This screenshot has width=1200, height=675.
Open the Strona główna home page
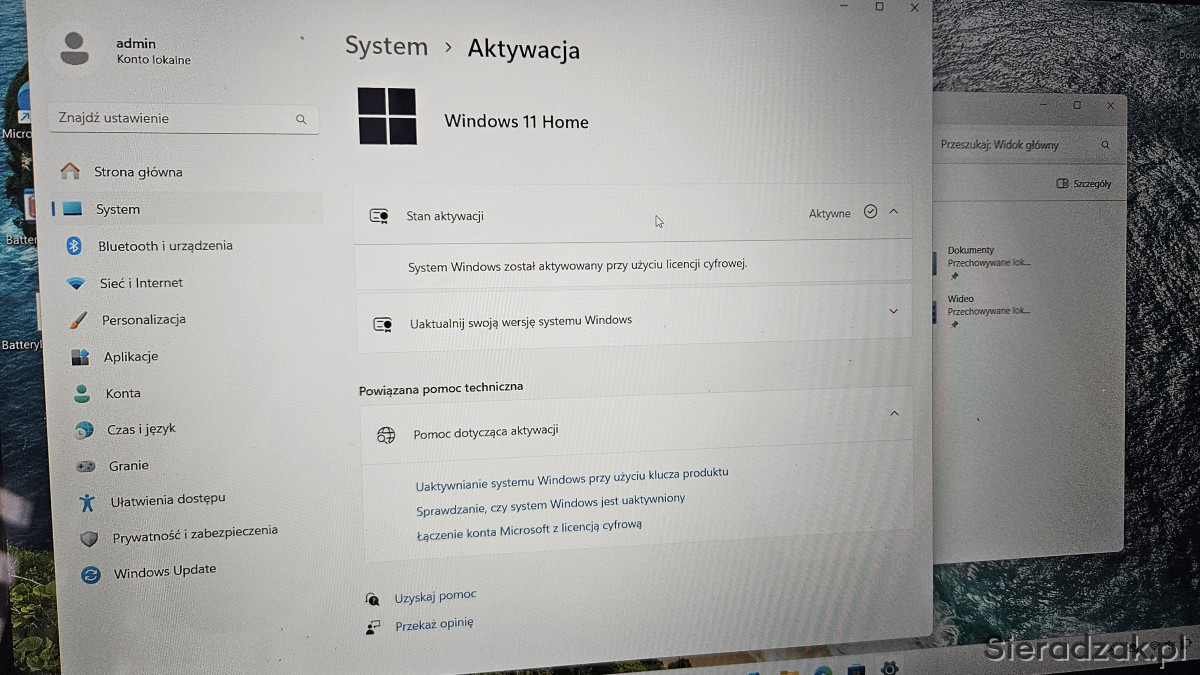pyautogui.click(x=138, y=172)
